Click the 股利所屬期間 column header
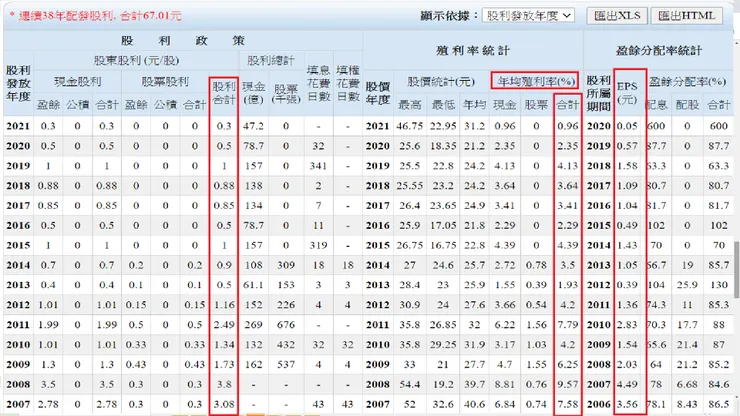 tap(598, 93)
